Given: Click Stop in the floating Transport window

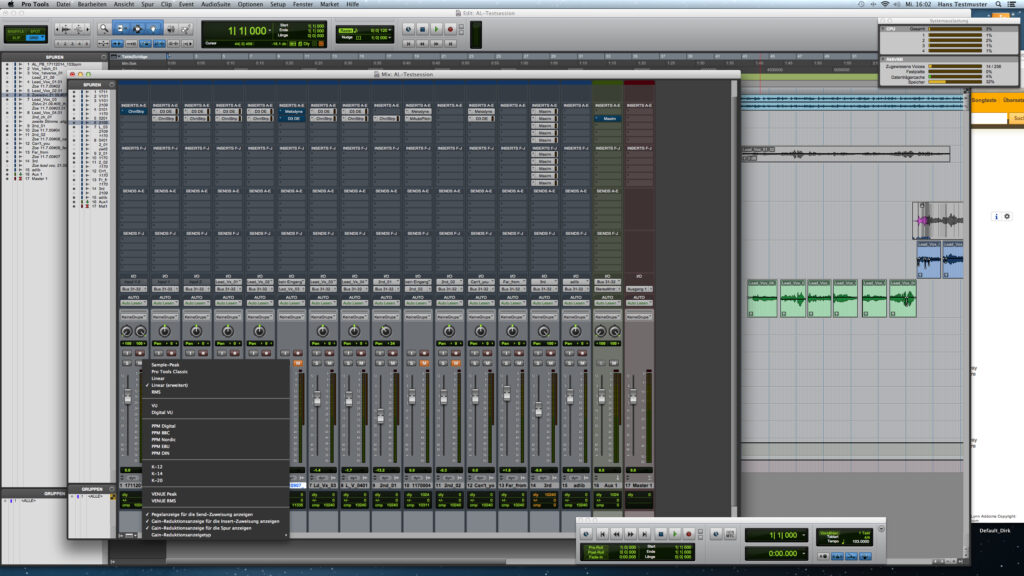Looking at the screenshot, I should (660, 534).
